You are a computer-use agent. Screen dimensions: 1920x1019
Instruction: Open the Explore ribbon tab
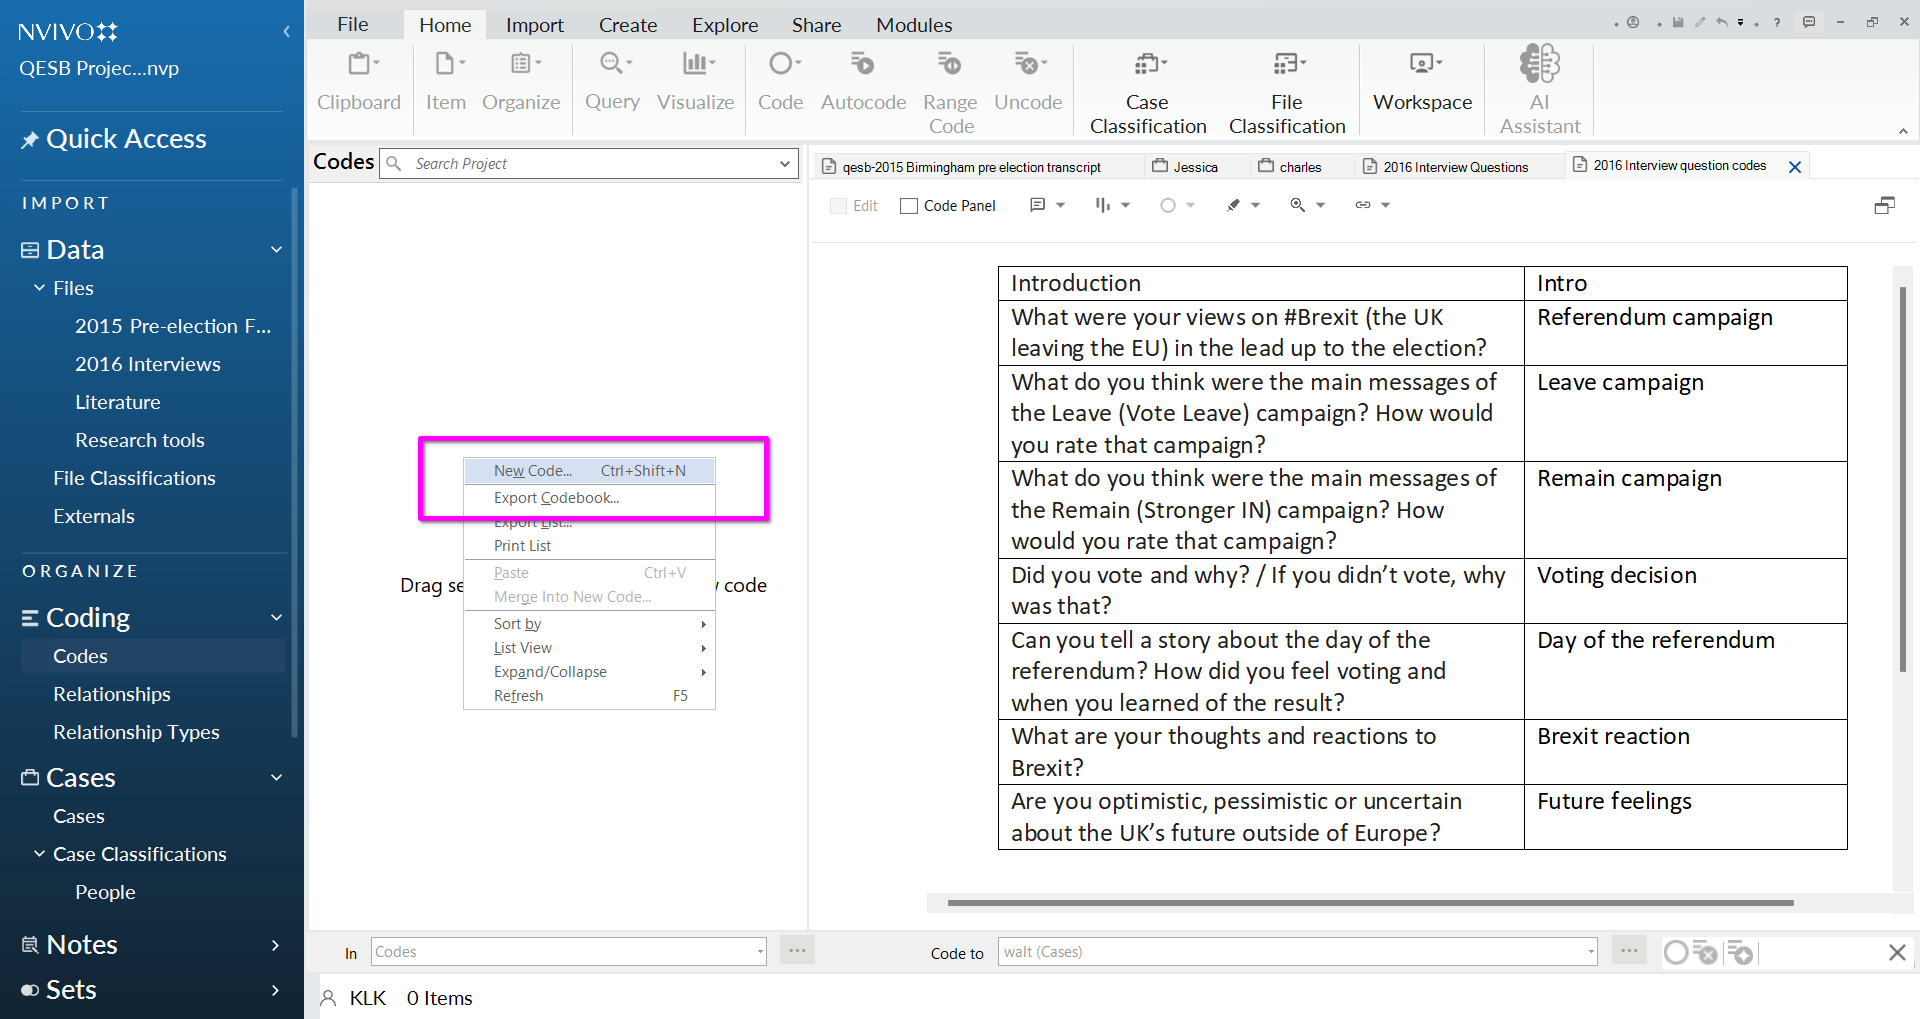pos(724,25)
